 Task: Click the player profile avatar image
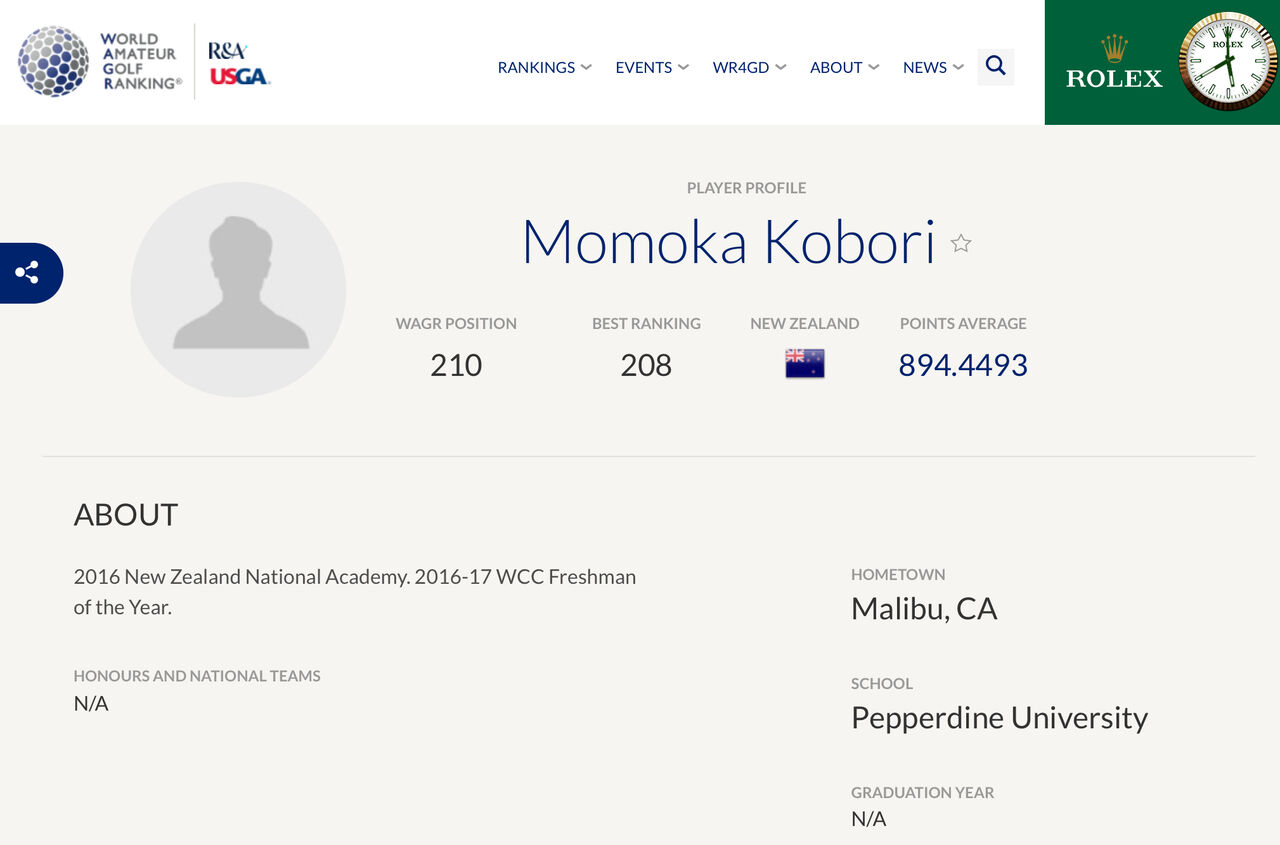[x=239, y=289]
